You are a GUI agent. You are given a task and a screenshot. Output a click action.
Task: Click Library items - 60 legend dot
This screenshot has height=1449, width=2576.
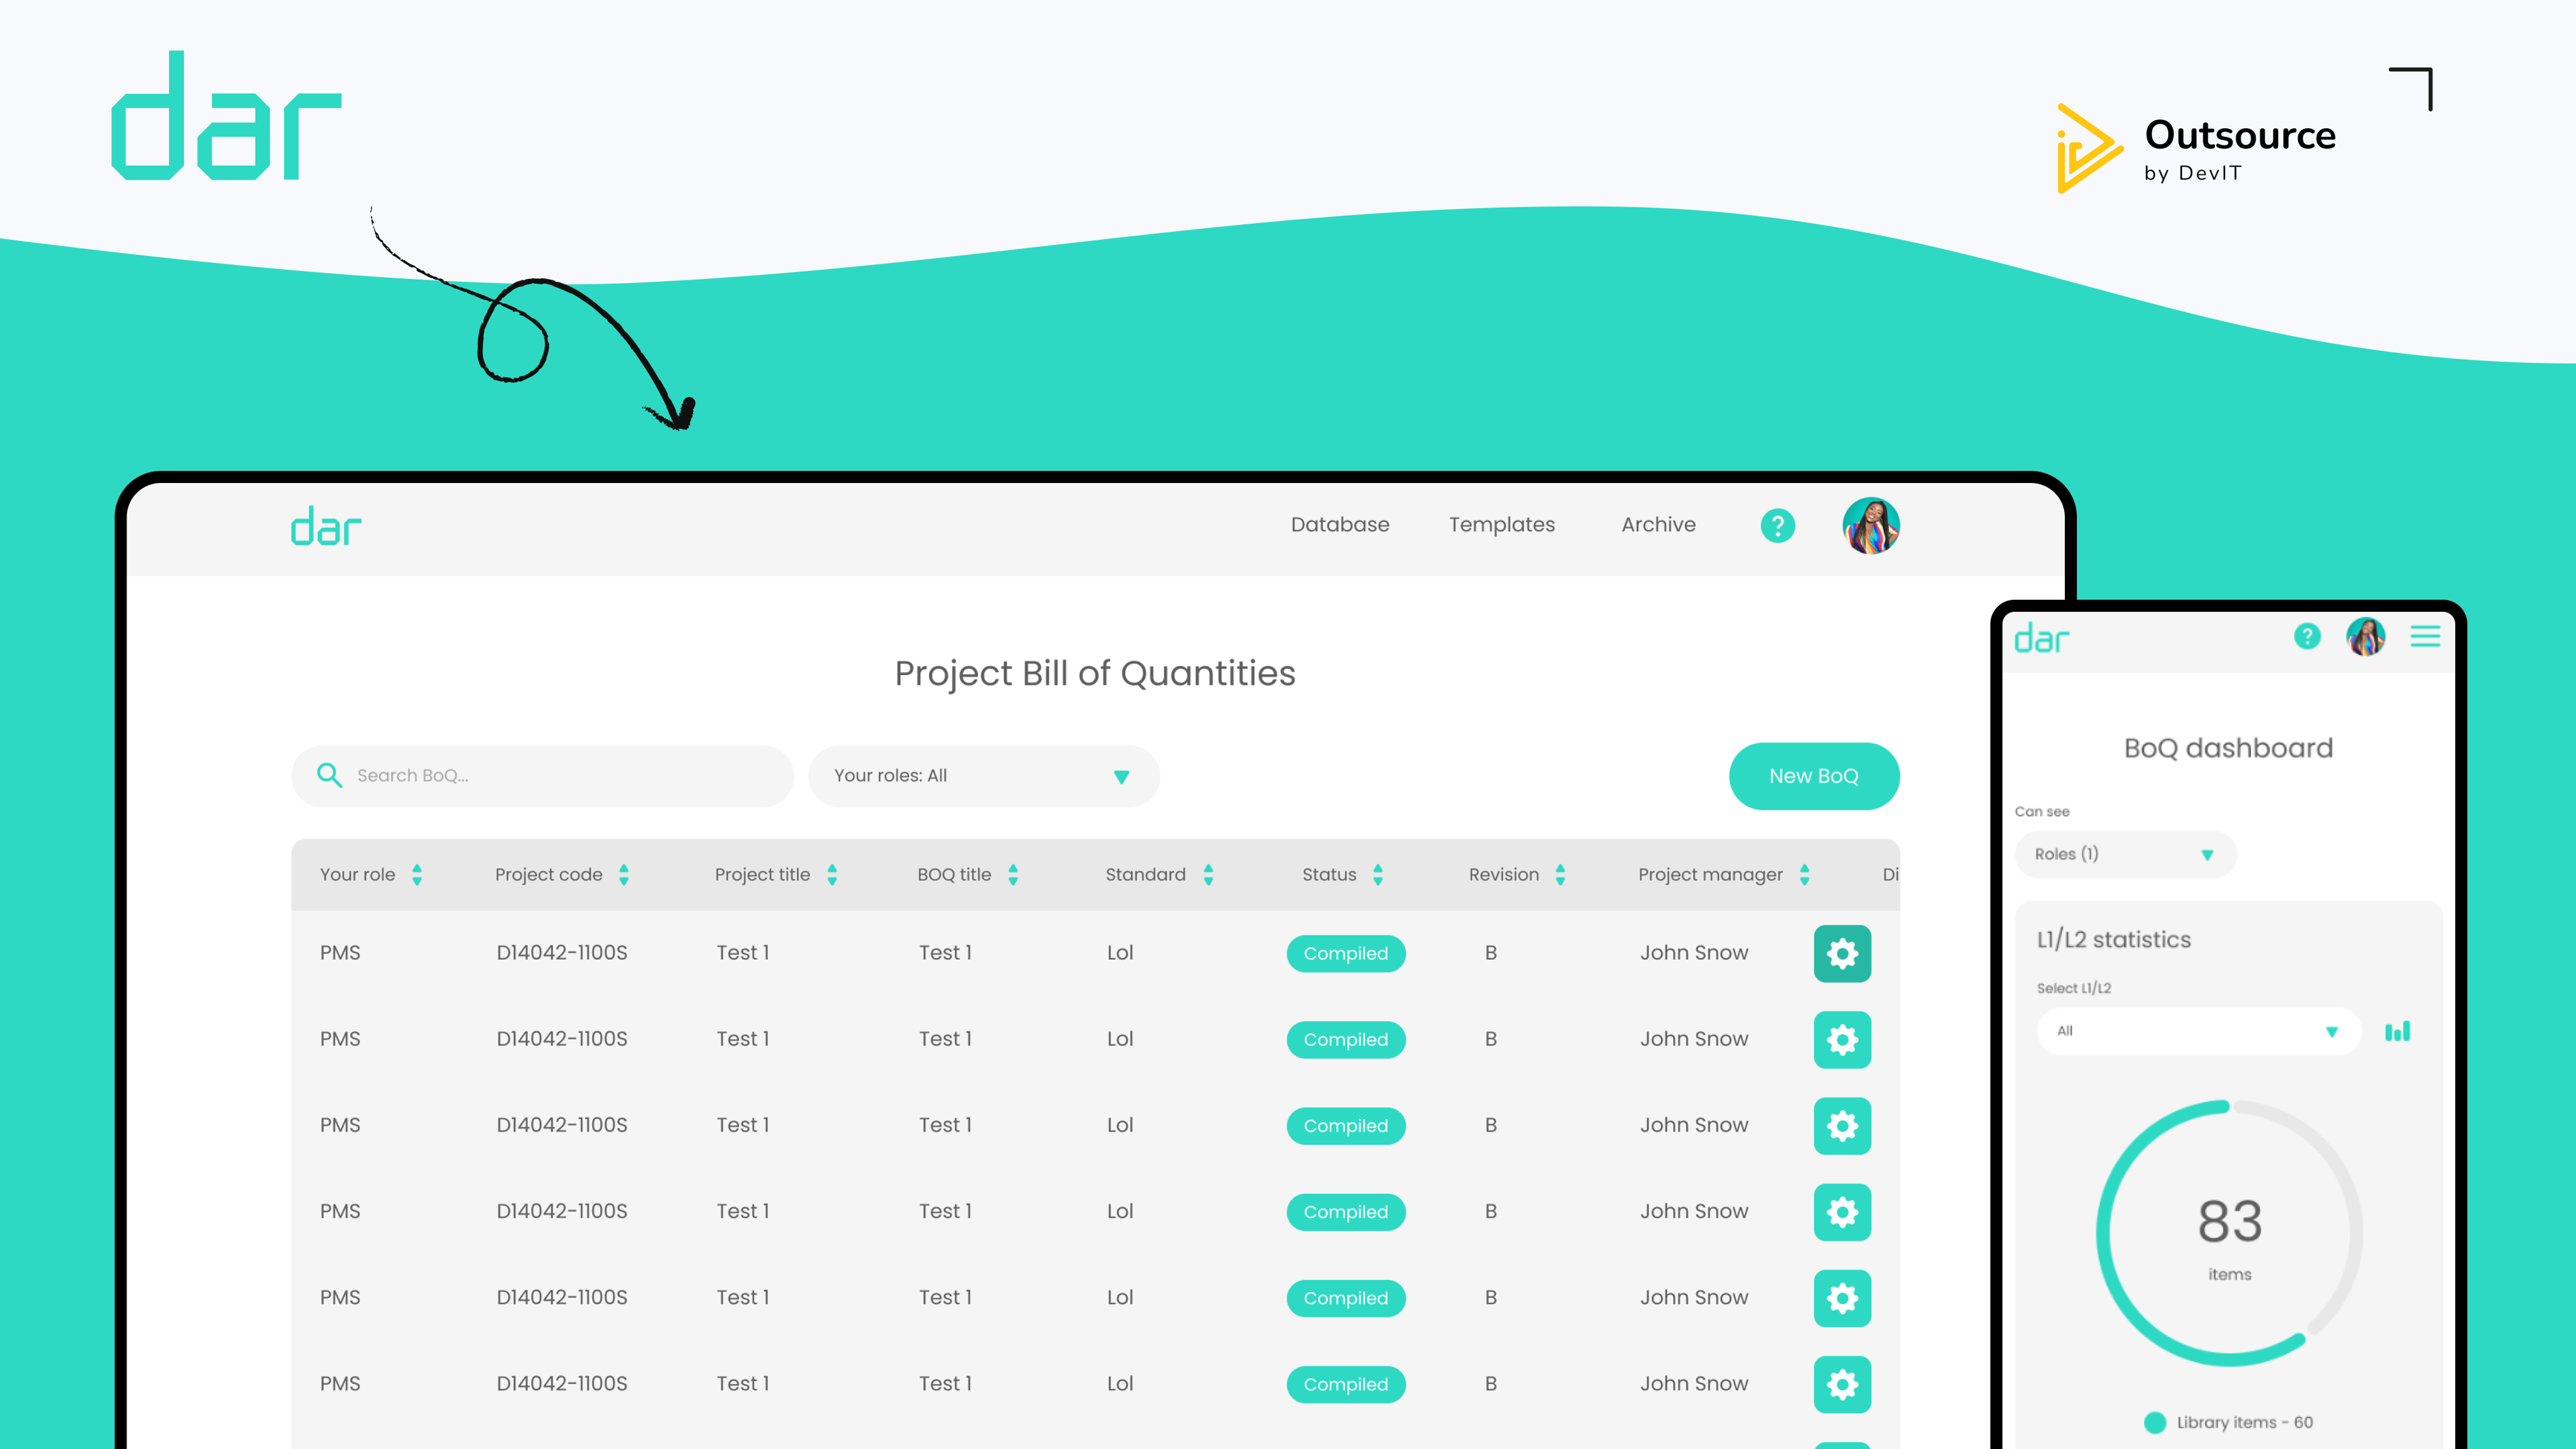point(2155,1422)
